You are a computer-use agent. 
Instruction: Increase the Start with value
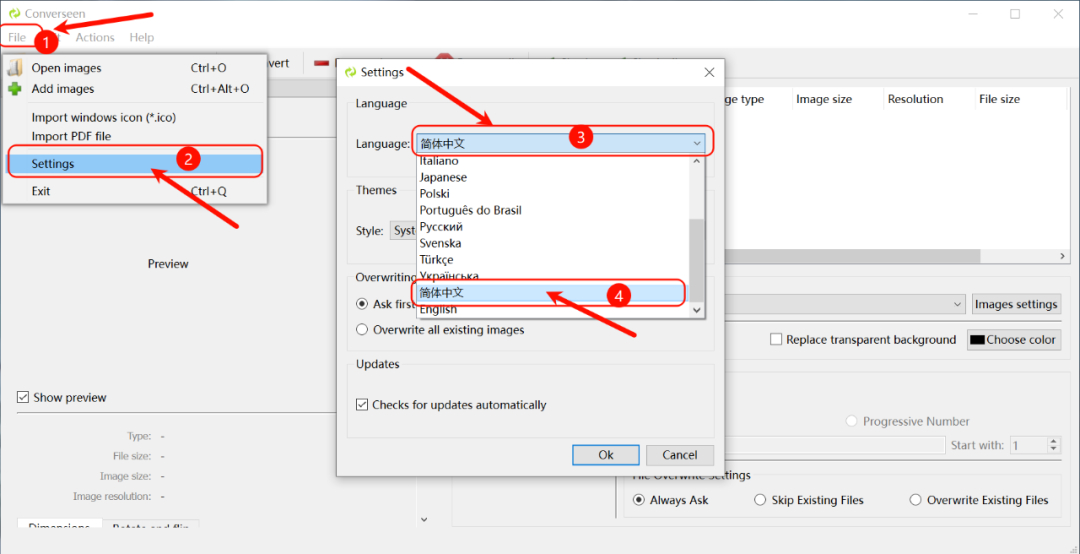(x=1053, y=440)
